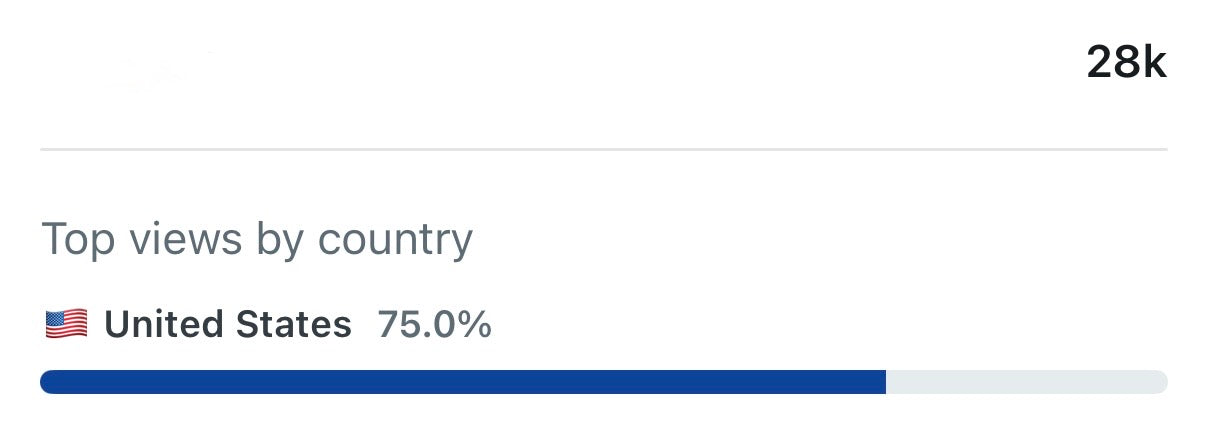The height and width of the screenshot is (435, 1207).
Task: Select the 28k view count
Action: click(x=1126, y=64)
